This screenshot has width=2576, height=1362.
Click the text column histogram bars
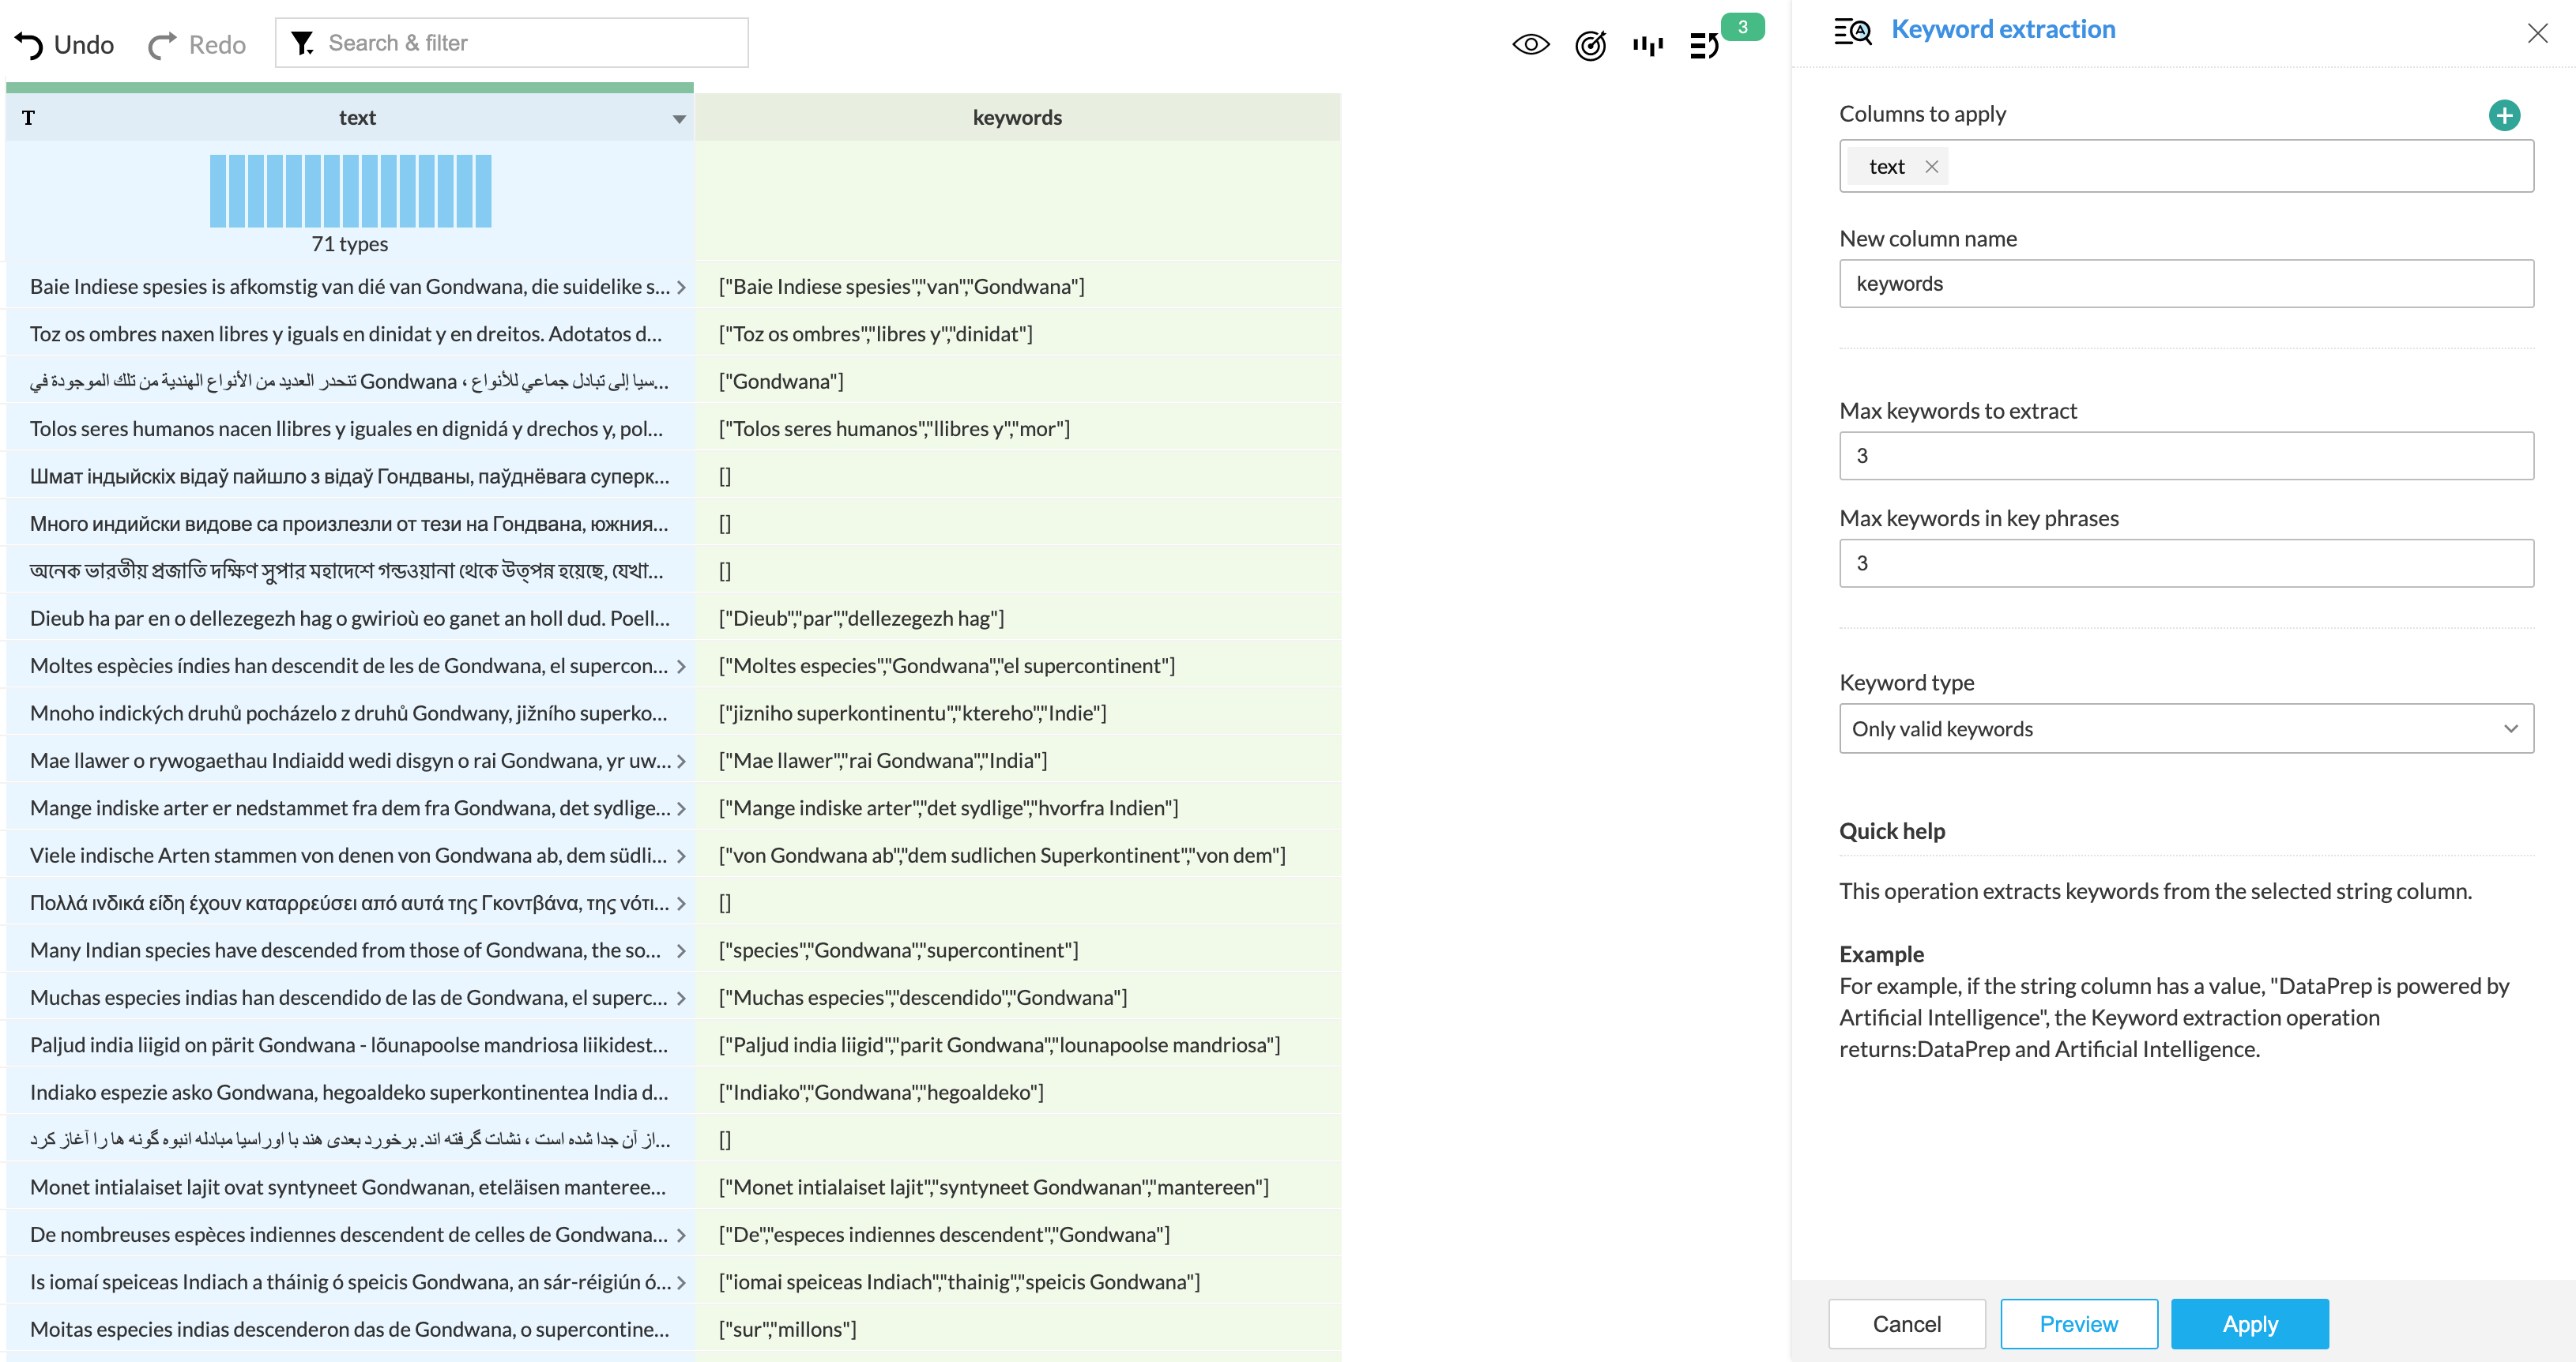pos(350,191)
